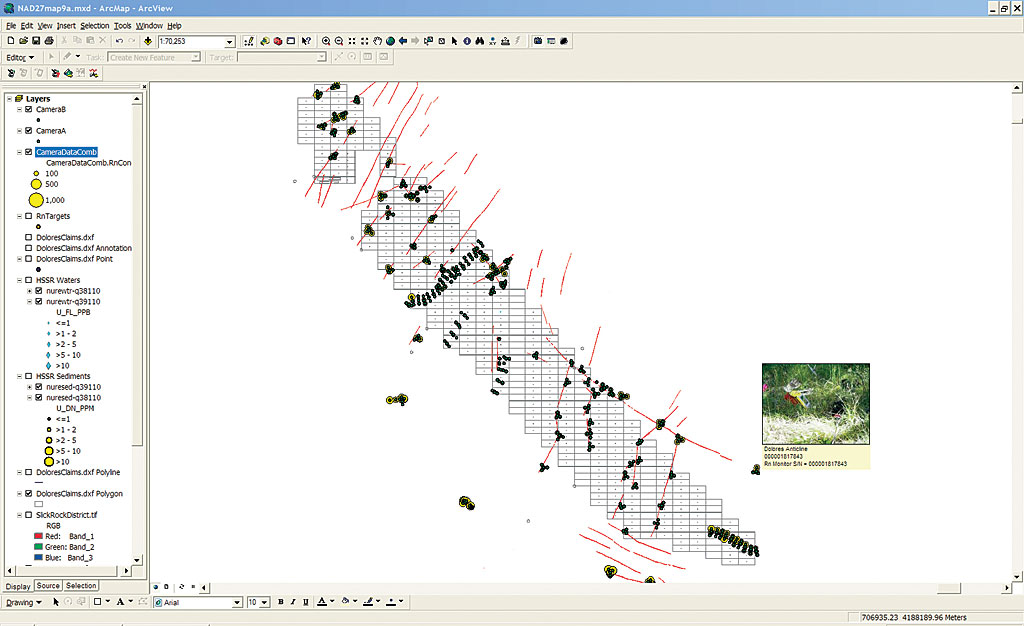Screen dimensions: 1024x626
Task: Click Italic button in Drawing toolbar
Action: point(293,602)
